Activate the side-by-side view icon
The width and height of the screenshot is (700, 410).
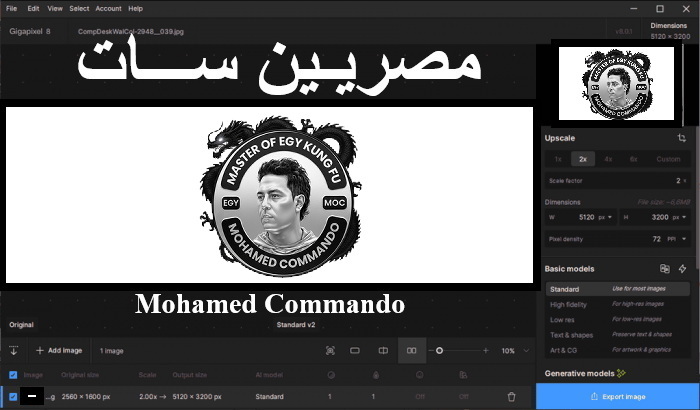[409, 351]
